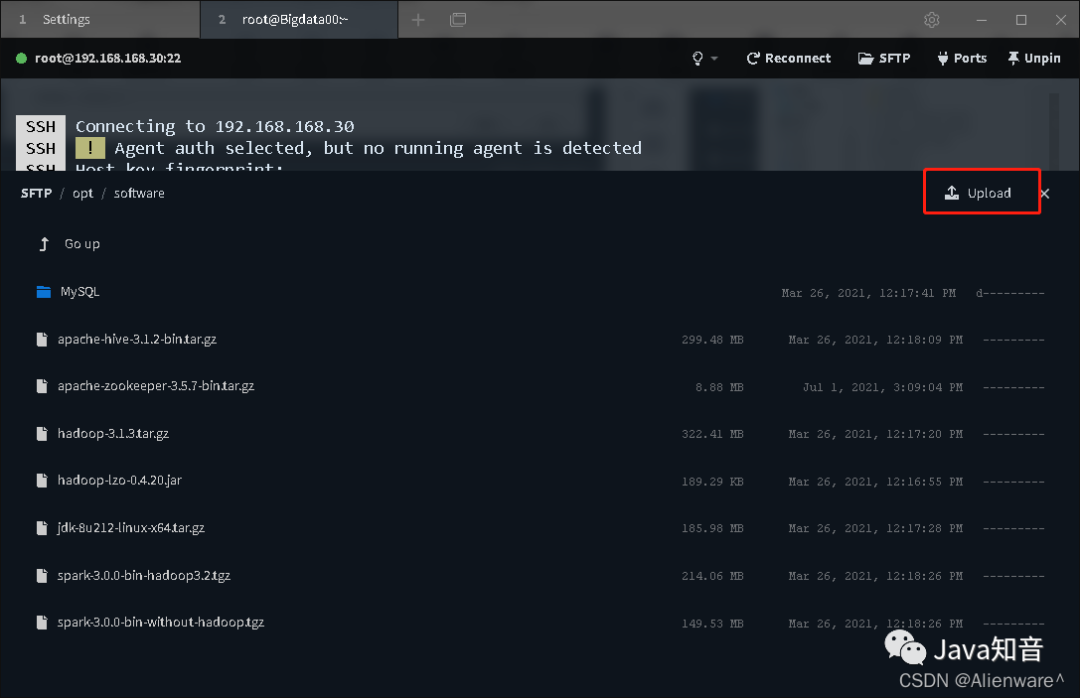Click the split pane icon next to plus

(458, 19)
